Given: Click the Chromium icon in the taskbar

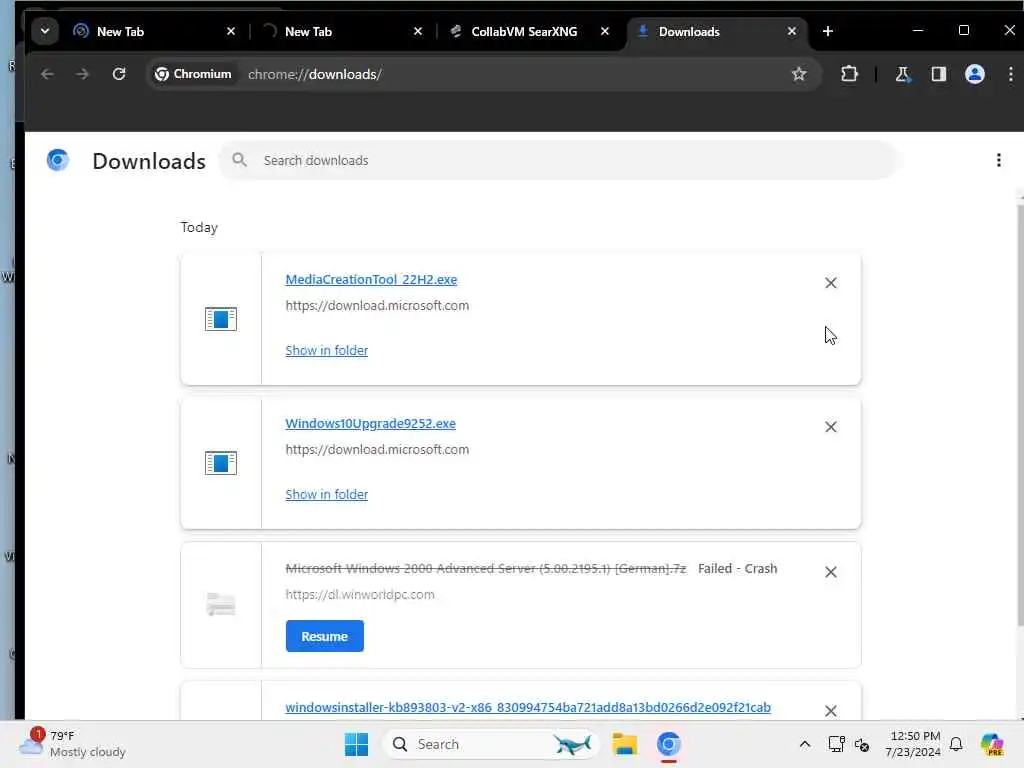Looking at the screenshot, I should (x=669, y=744).
